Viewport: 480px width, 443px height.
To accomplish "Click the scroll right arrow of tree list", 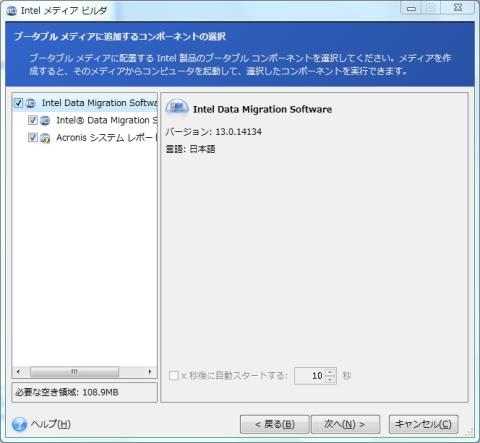I will pos(150,372).
